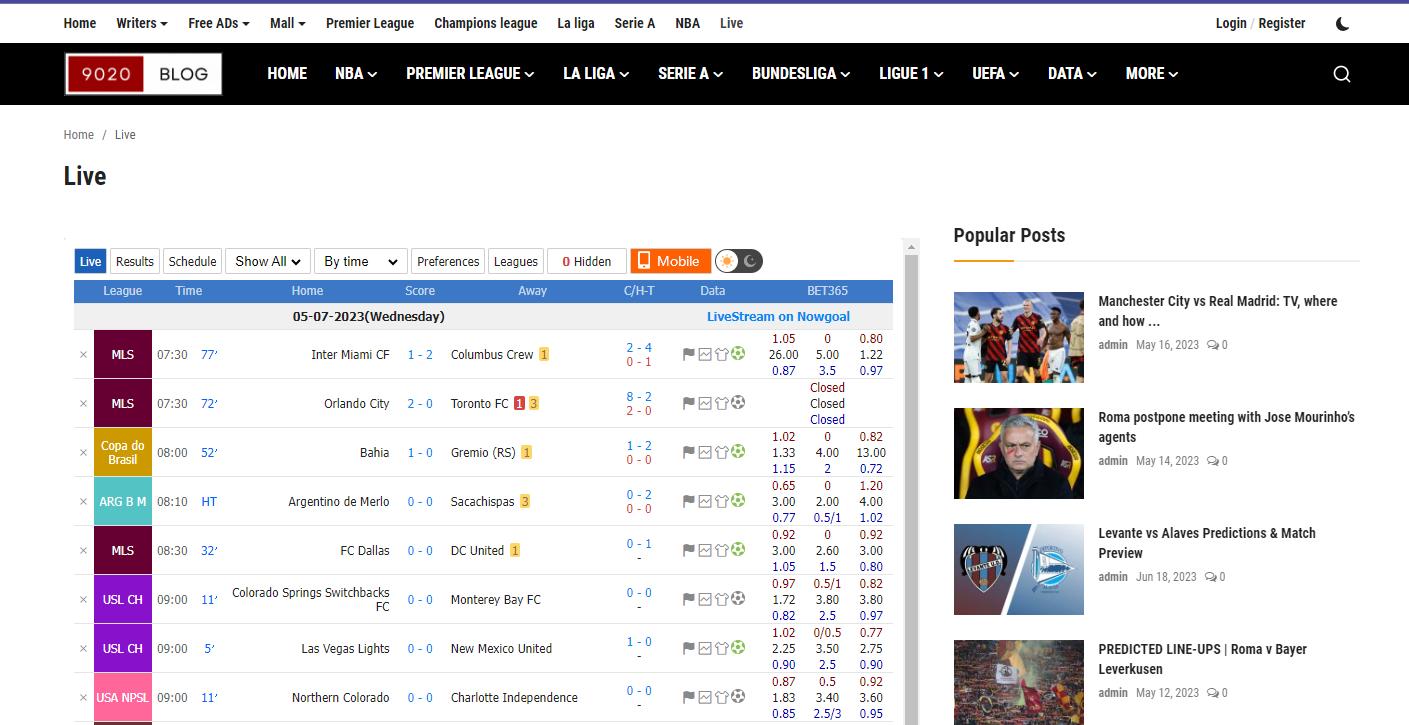Open flag icon in Northern Colorado row
The height and width of the screenshot is (725, 1409).
(688, 697)
